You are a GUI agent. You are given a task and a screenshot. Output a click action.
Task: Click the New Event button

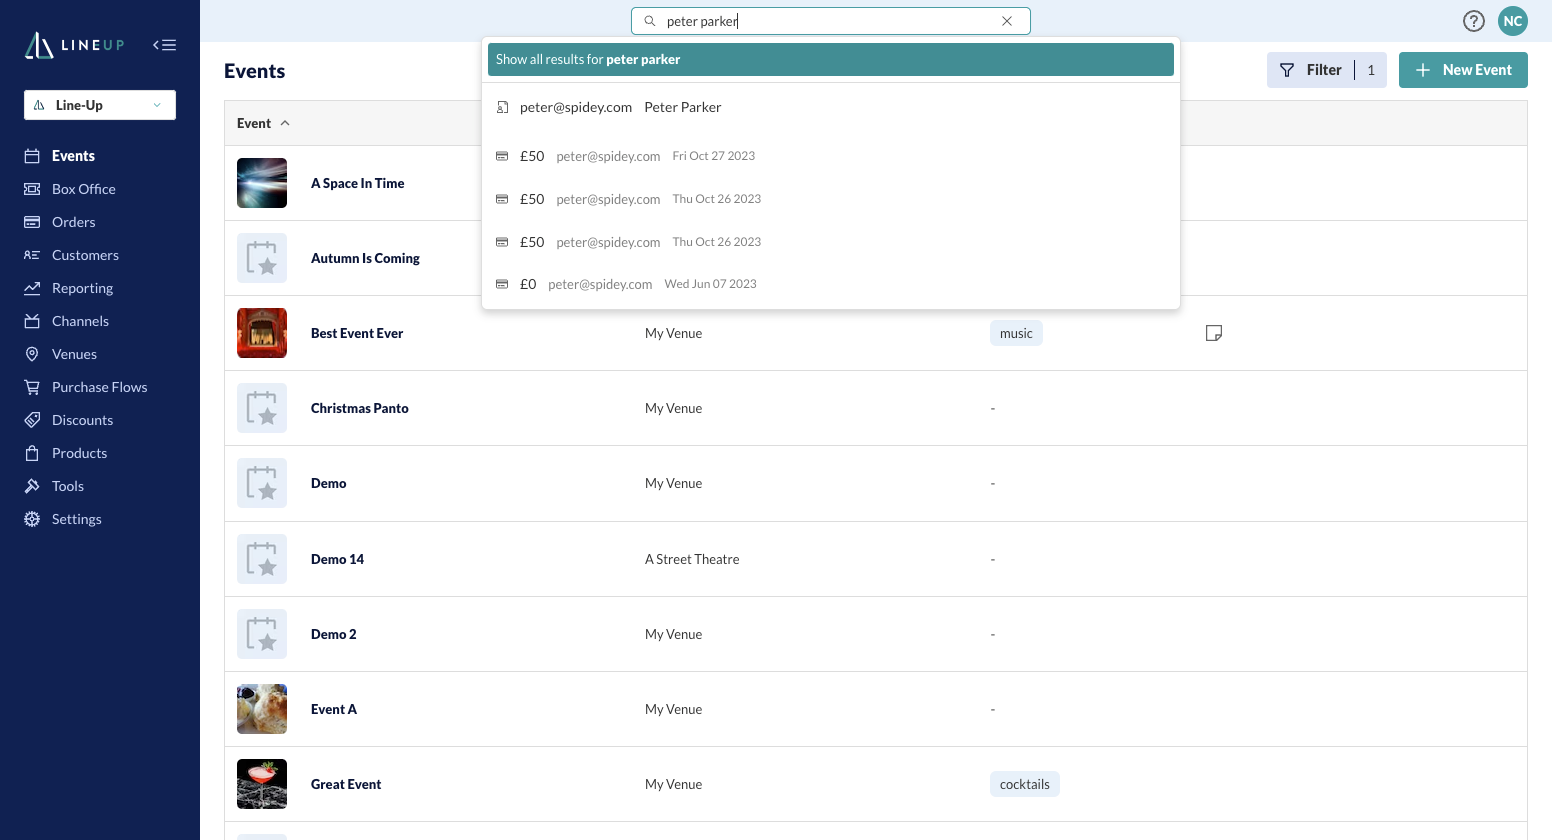coord(1462,70)
